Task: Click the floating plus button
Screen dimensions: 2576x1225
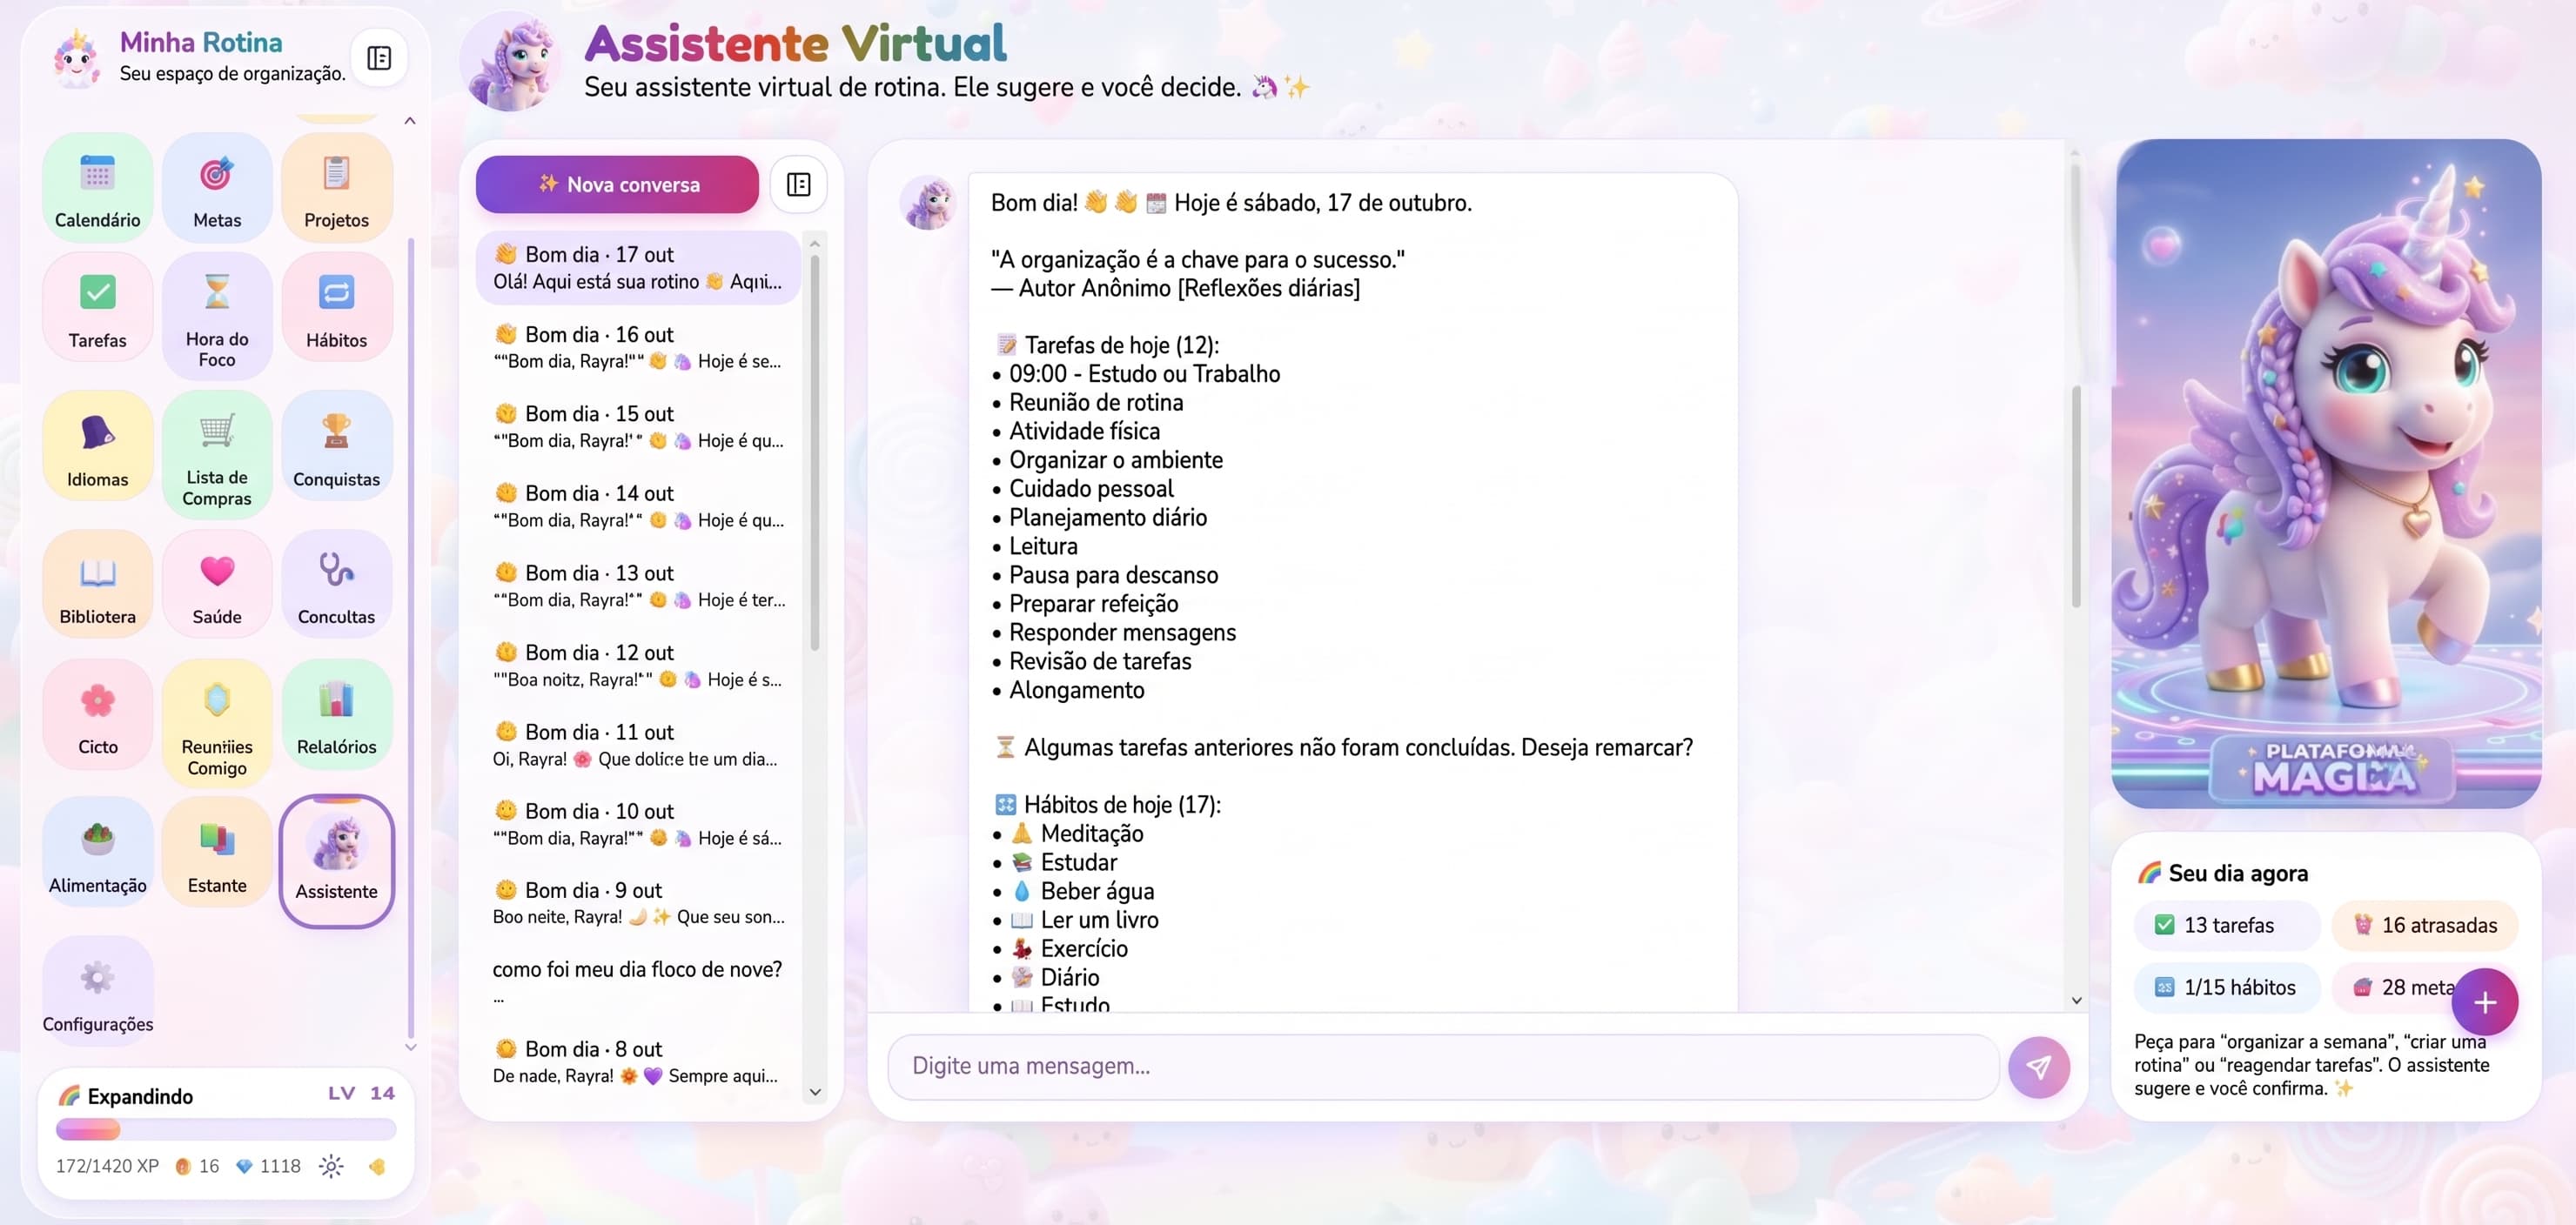Action: pyautogui.click(x=2484, y=1002)
